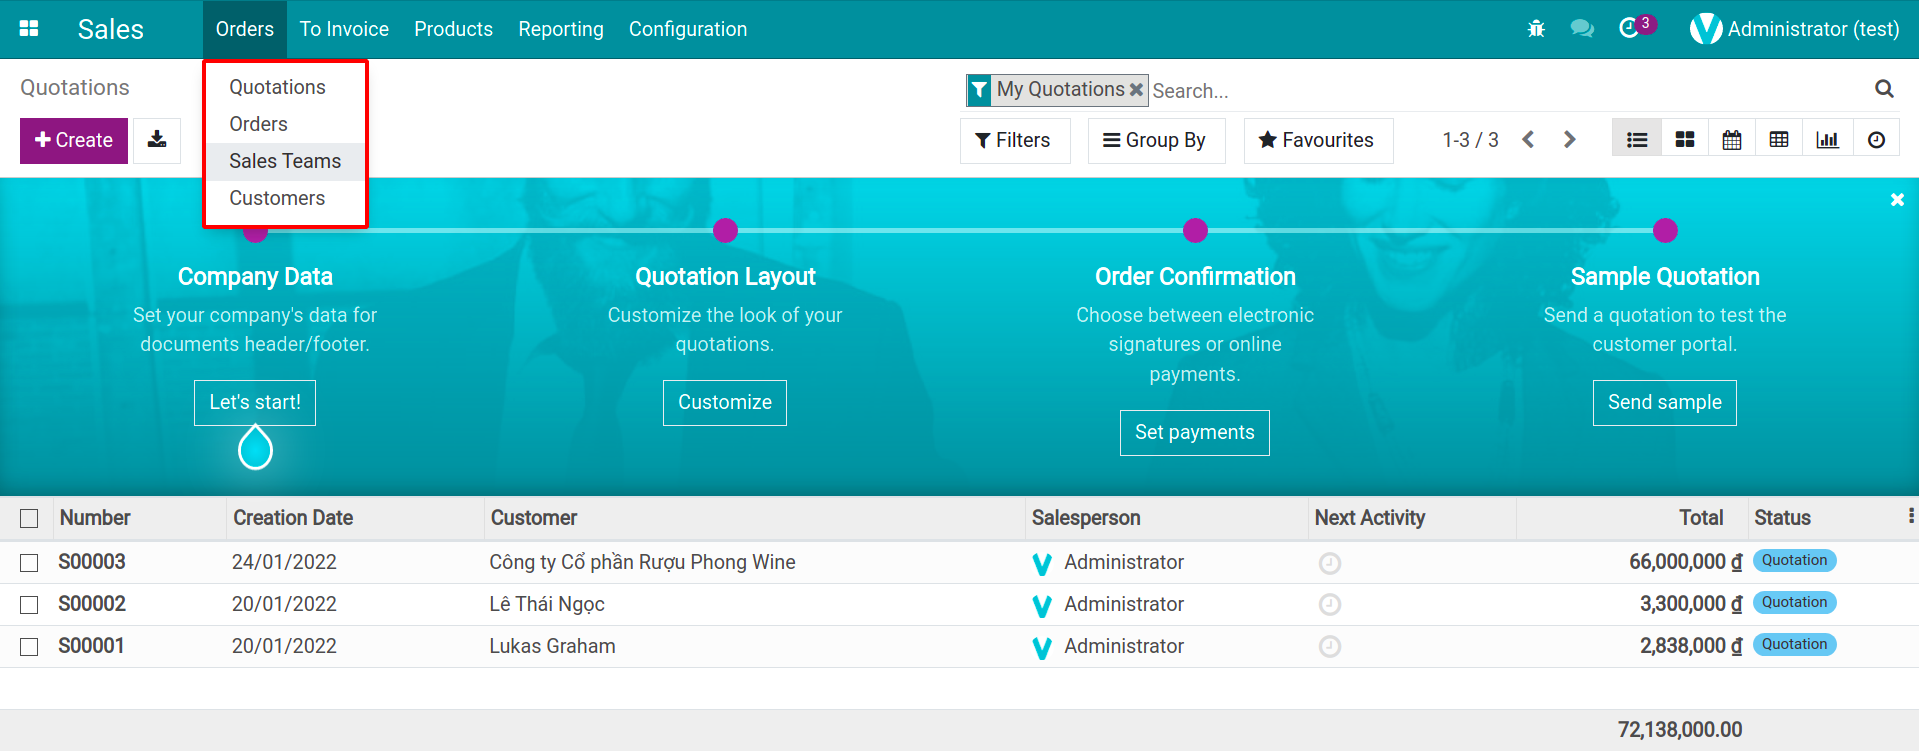Viewport: 1919px width, 751px height.
Task: Open quotation for Lukas Graham
Action: pyautogui.click(x=552, y=646)
